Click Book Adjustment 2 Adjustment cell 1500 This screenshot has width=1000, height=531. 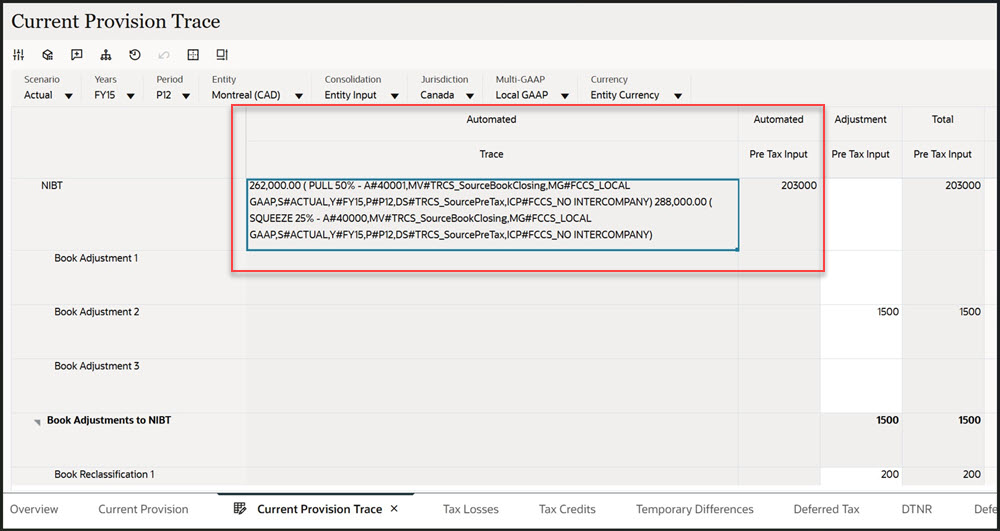click(861, 331)
